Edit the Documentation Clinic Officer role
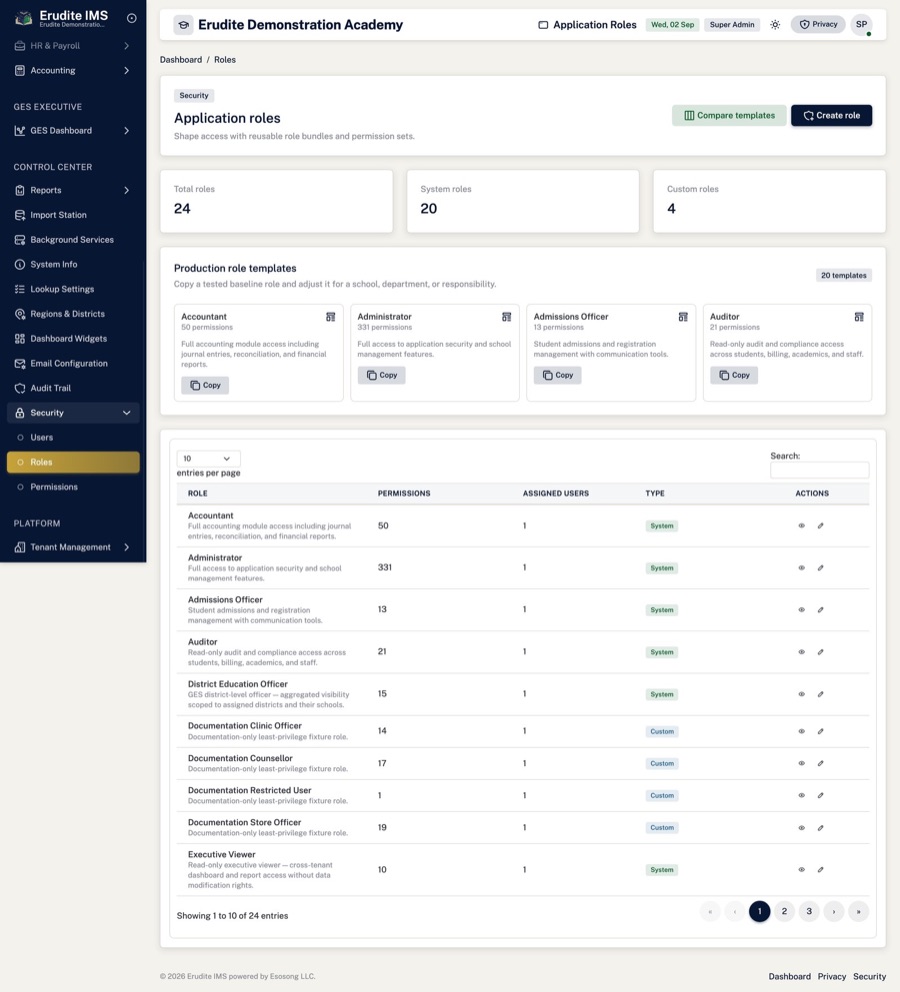The width and height of the screenshot is (900, 992). coord(820,731)
